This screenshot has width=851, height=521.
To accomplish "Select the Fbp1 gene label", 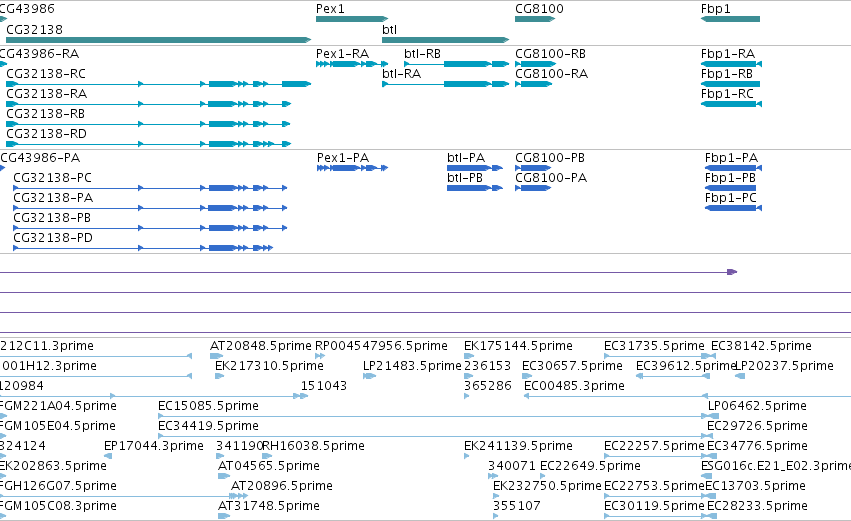I will (715, 9).
